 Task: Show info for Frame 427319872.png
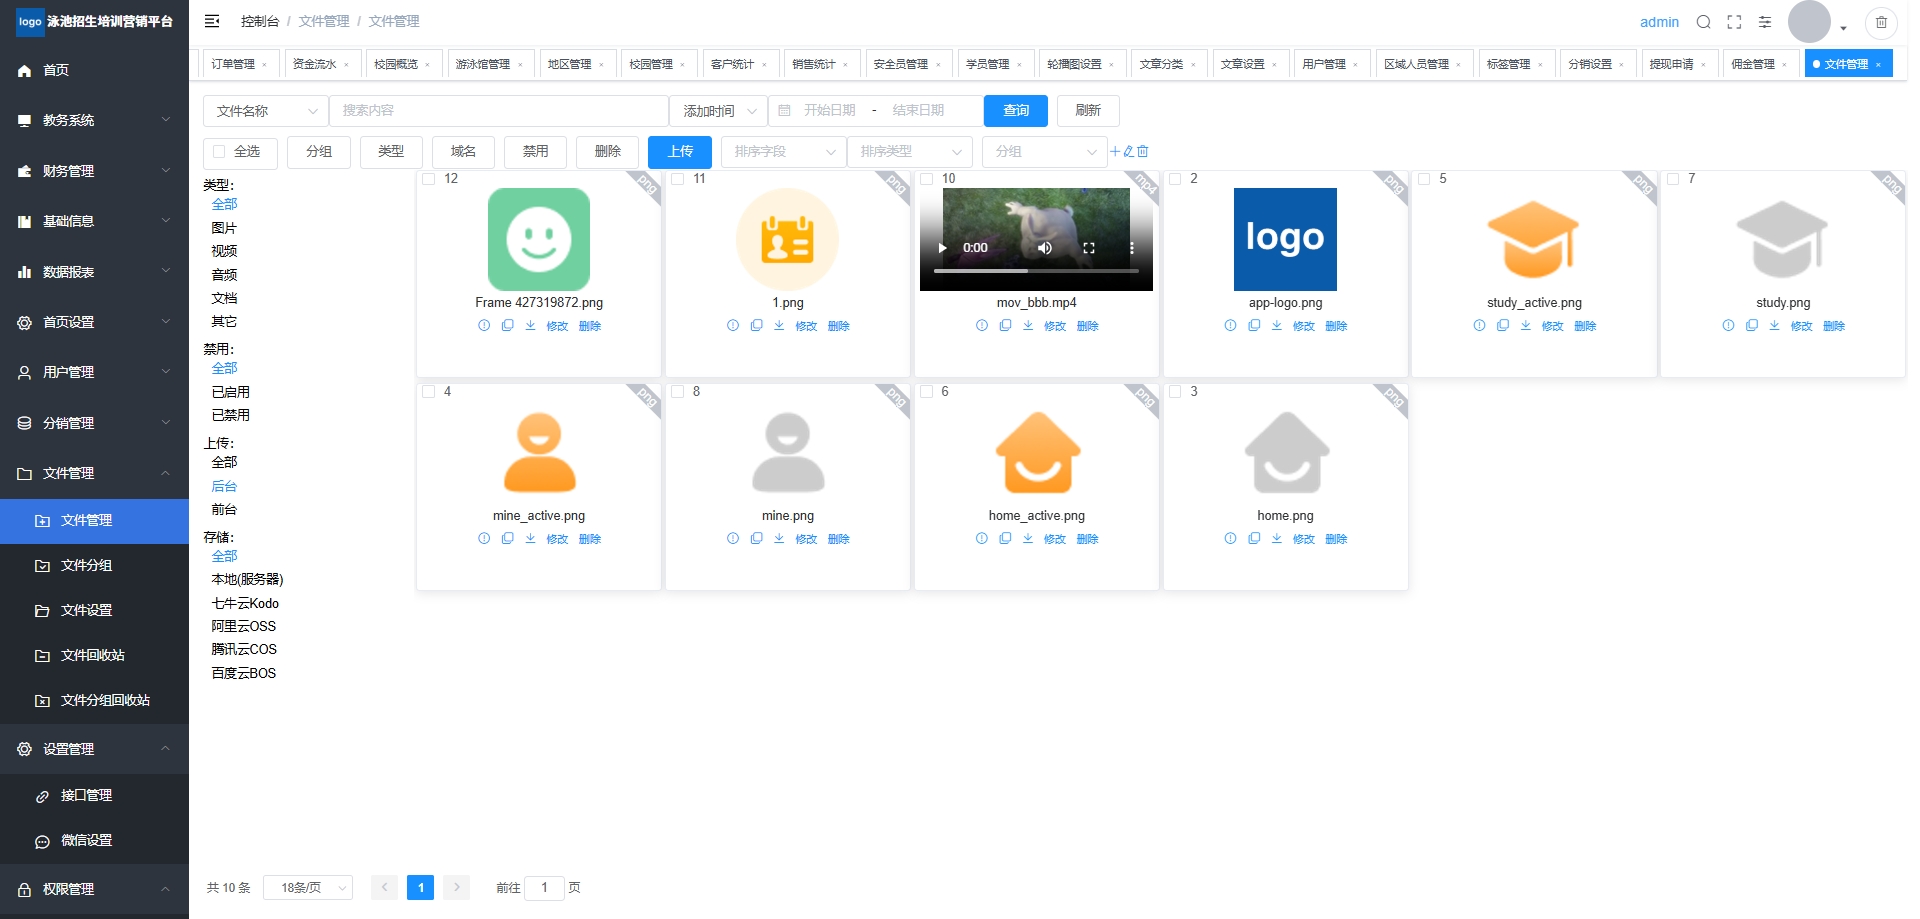pyautogui.click(x=484, y=326)
